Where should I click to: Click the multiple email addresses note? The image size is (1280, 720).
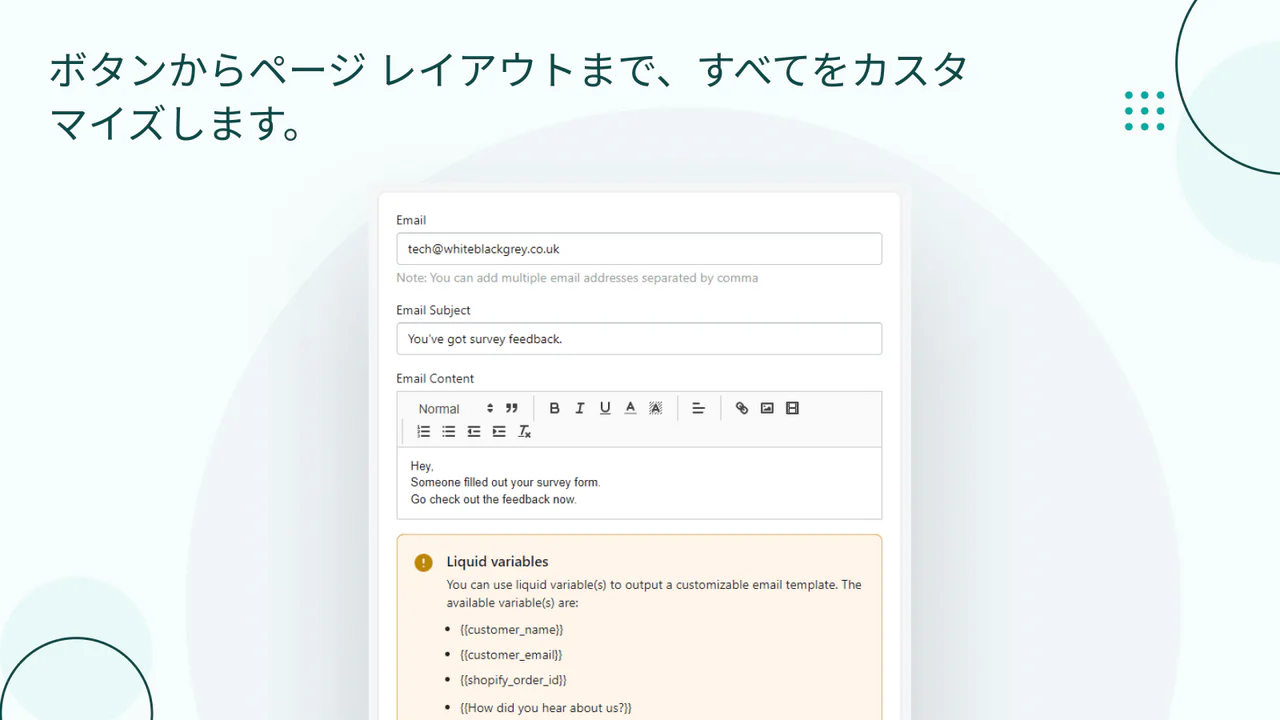(577, 278)
